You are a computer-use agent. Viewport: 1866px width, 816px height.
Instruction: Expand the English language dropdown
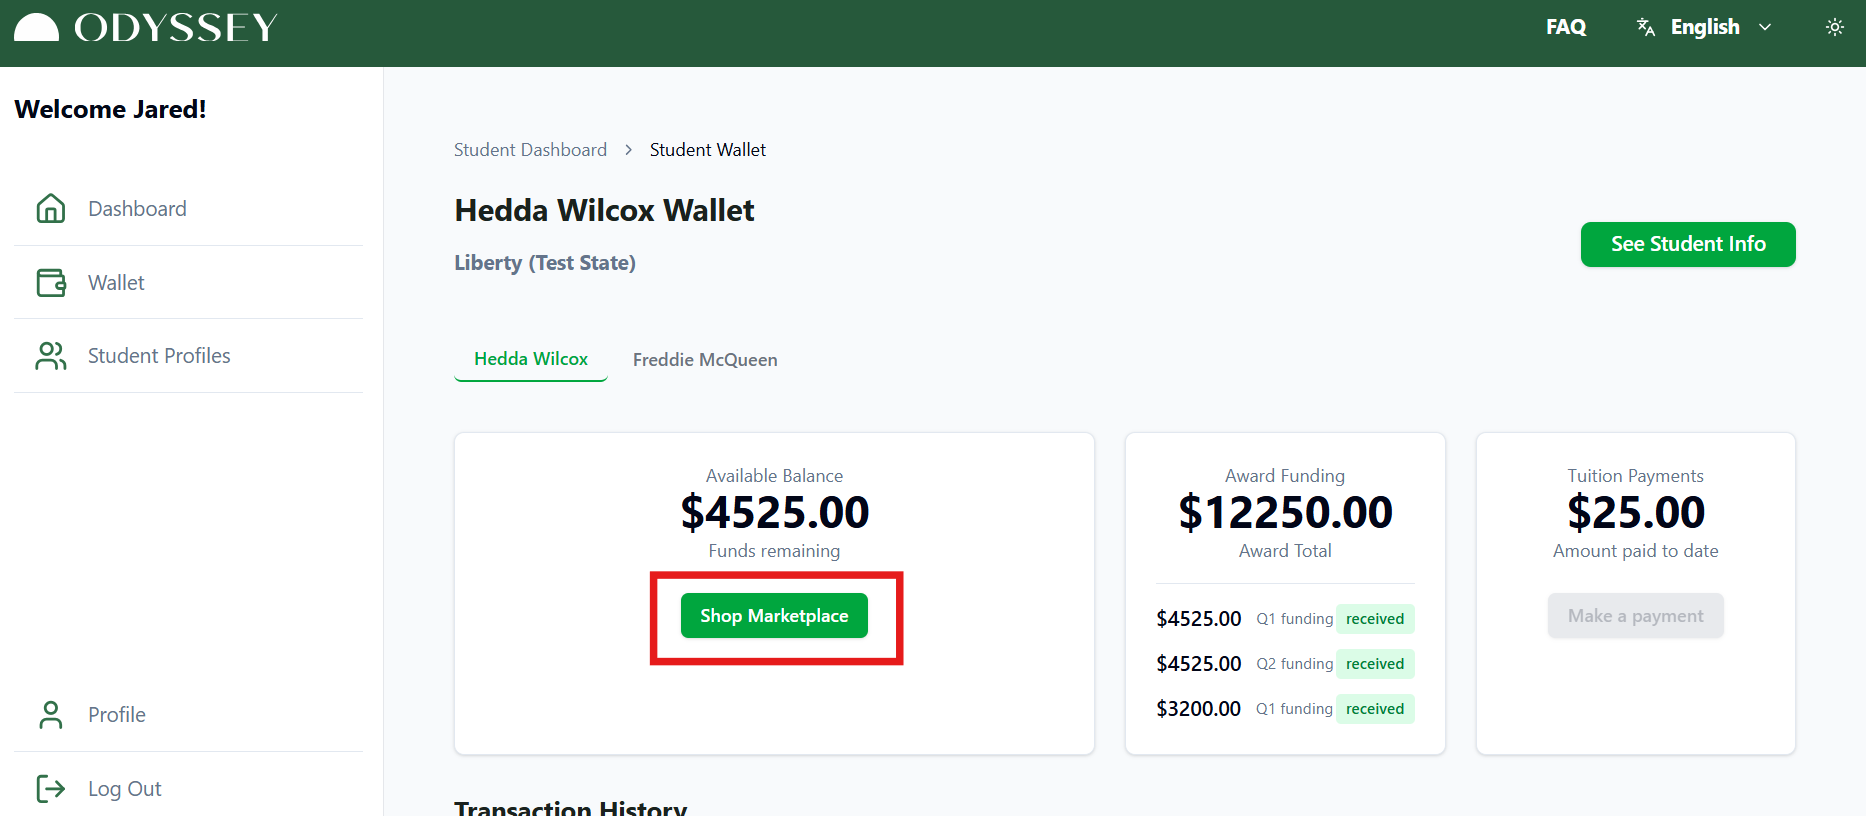click(1705, 27)
